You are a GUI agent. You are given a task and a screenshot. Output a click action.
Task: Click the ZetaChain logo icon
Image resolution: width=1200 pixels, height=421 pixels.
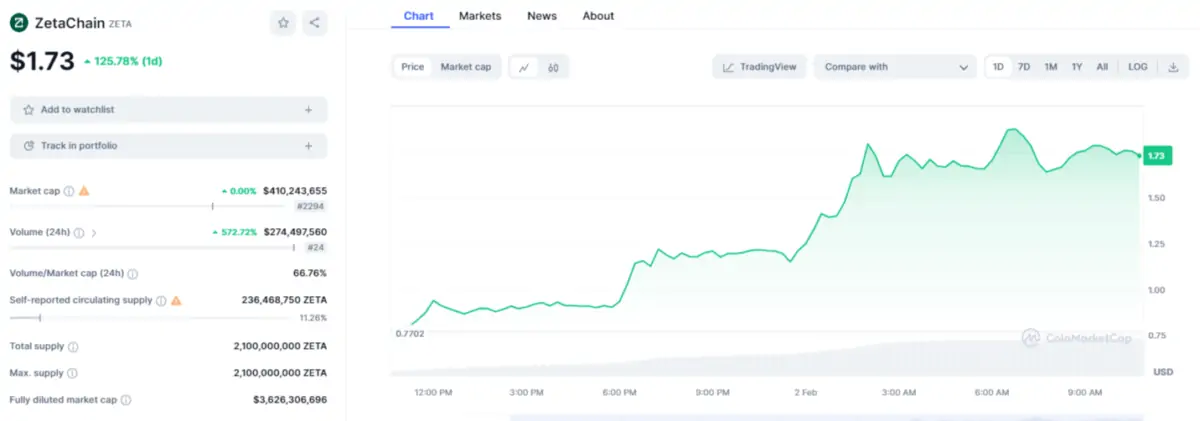pos(20,22)
